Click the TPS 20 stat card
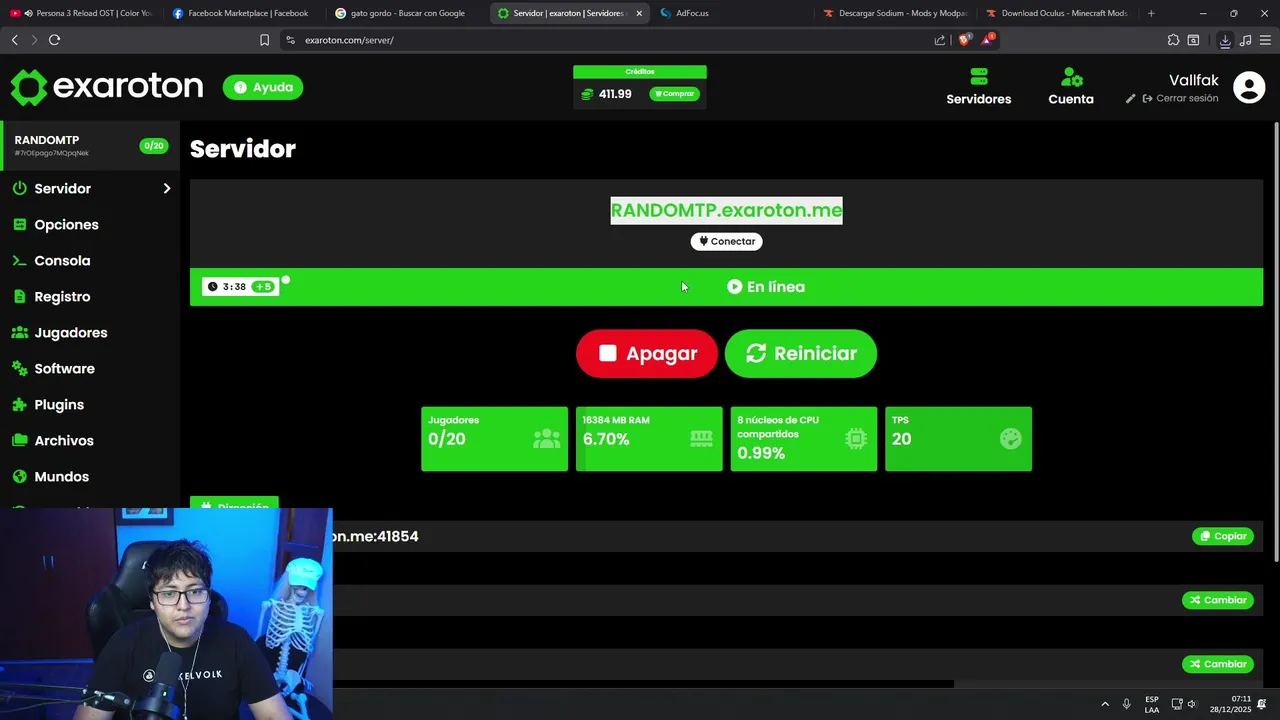Image resolution: width=1280 pixels, height=720 pixels. 958,438
